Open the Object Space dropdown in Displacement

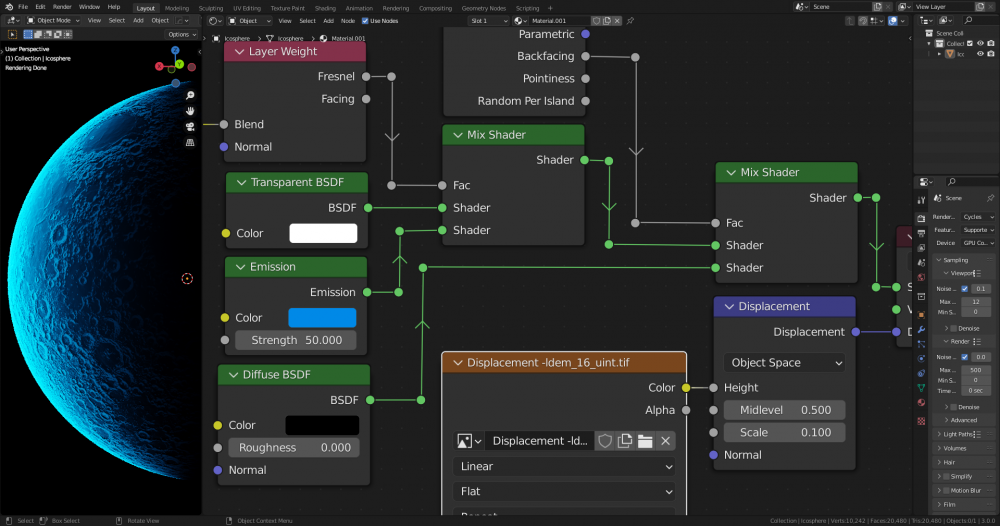click(x=784, y=363)
